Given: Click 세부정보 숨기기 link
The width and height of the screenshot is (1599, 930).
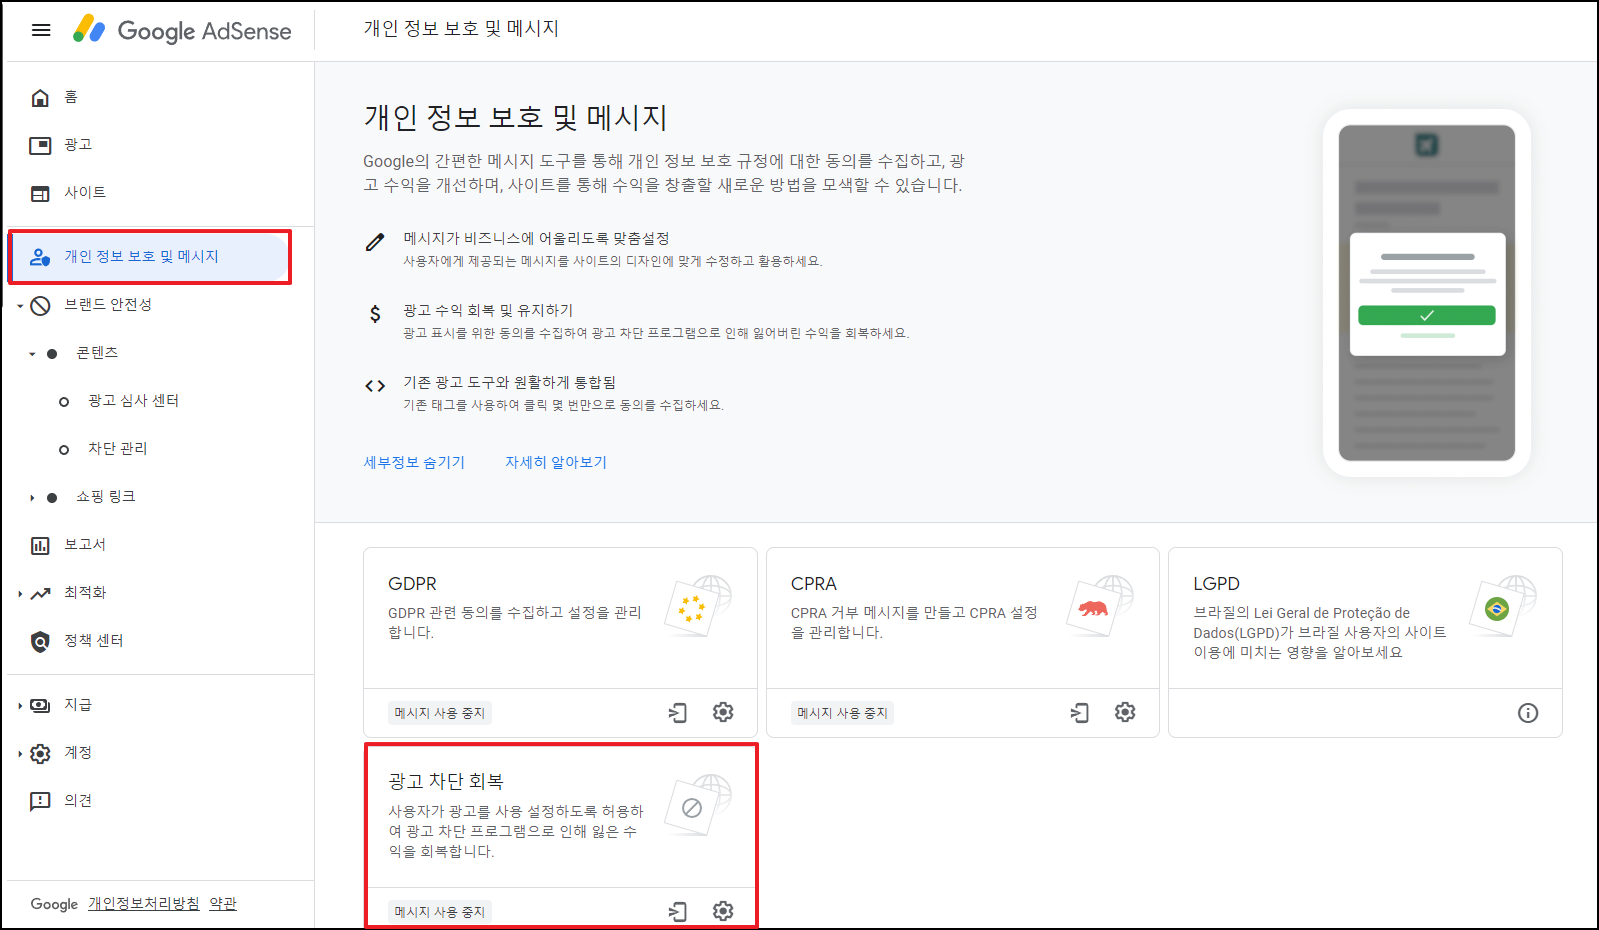Looking at the screenshot, I should tap(414, 463).
